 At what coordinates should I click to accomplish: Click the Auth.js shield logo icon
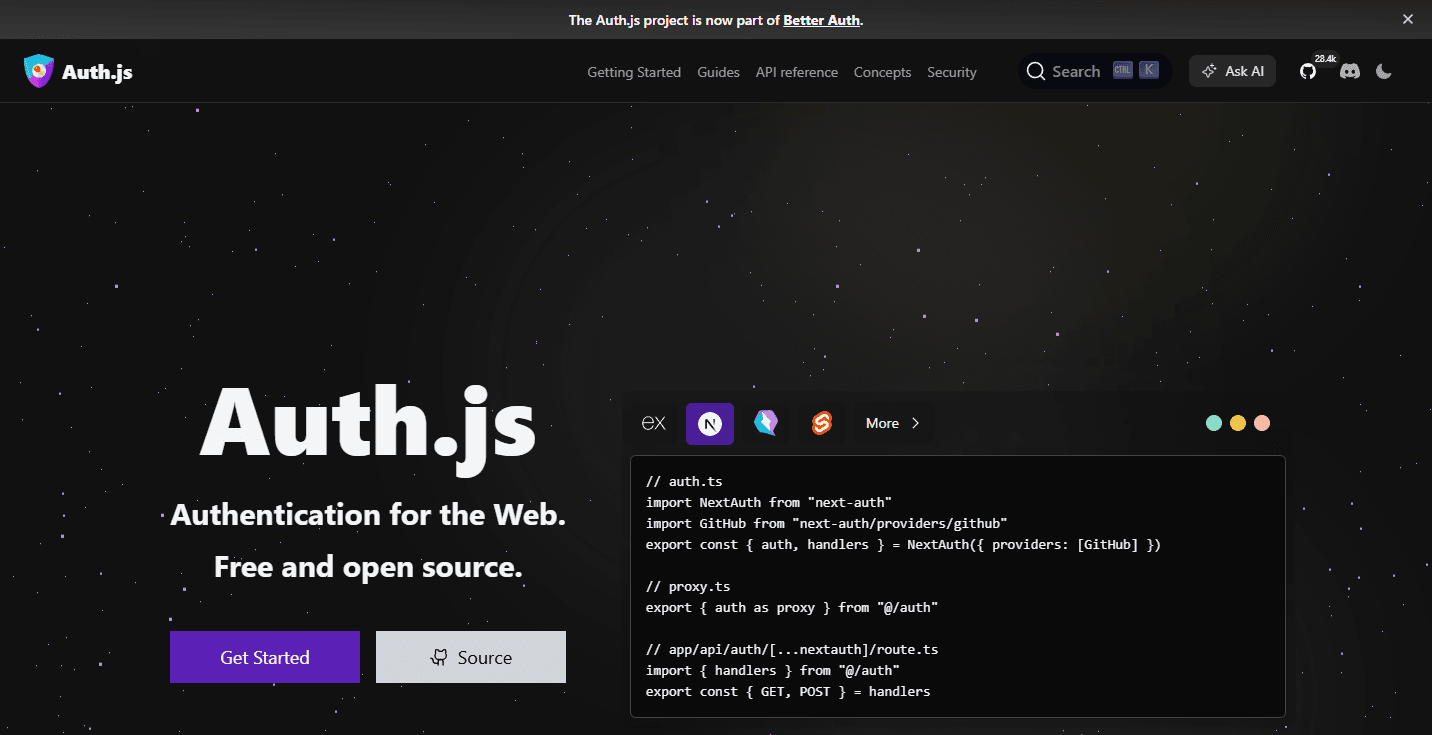coord(38,71)
